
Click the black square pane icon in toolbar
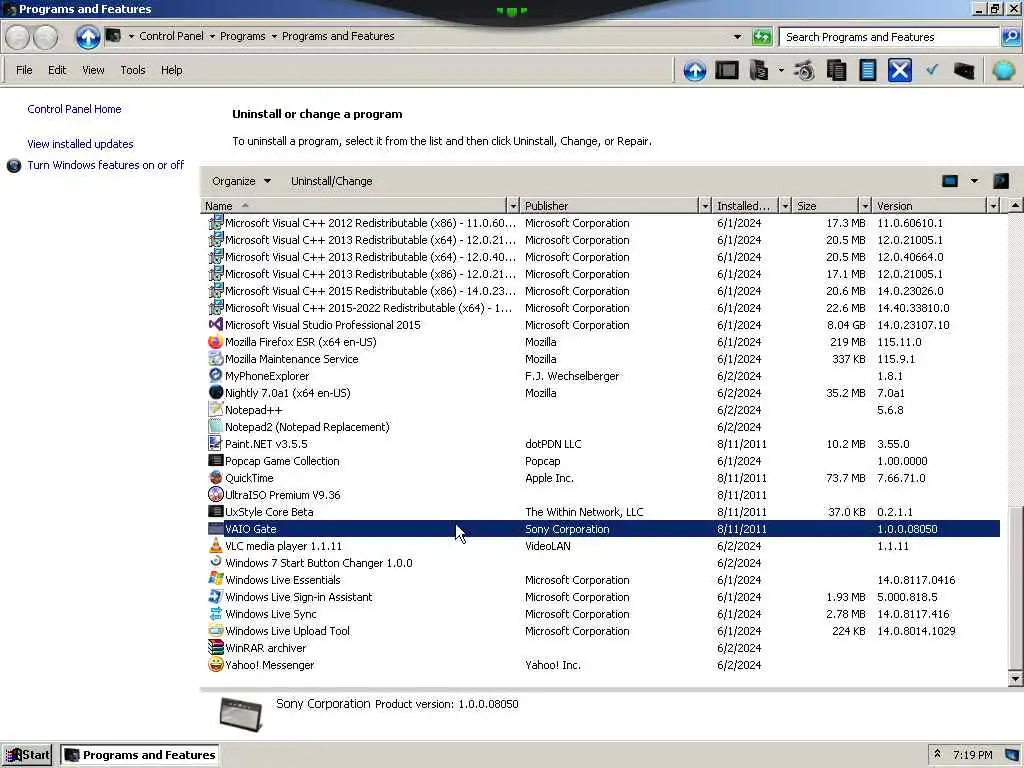click(726, 70)
